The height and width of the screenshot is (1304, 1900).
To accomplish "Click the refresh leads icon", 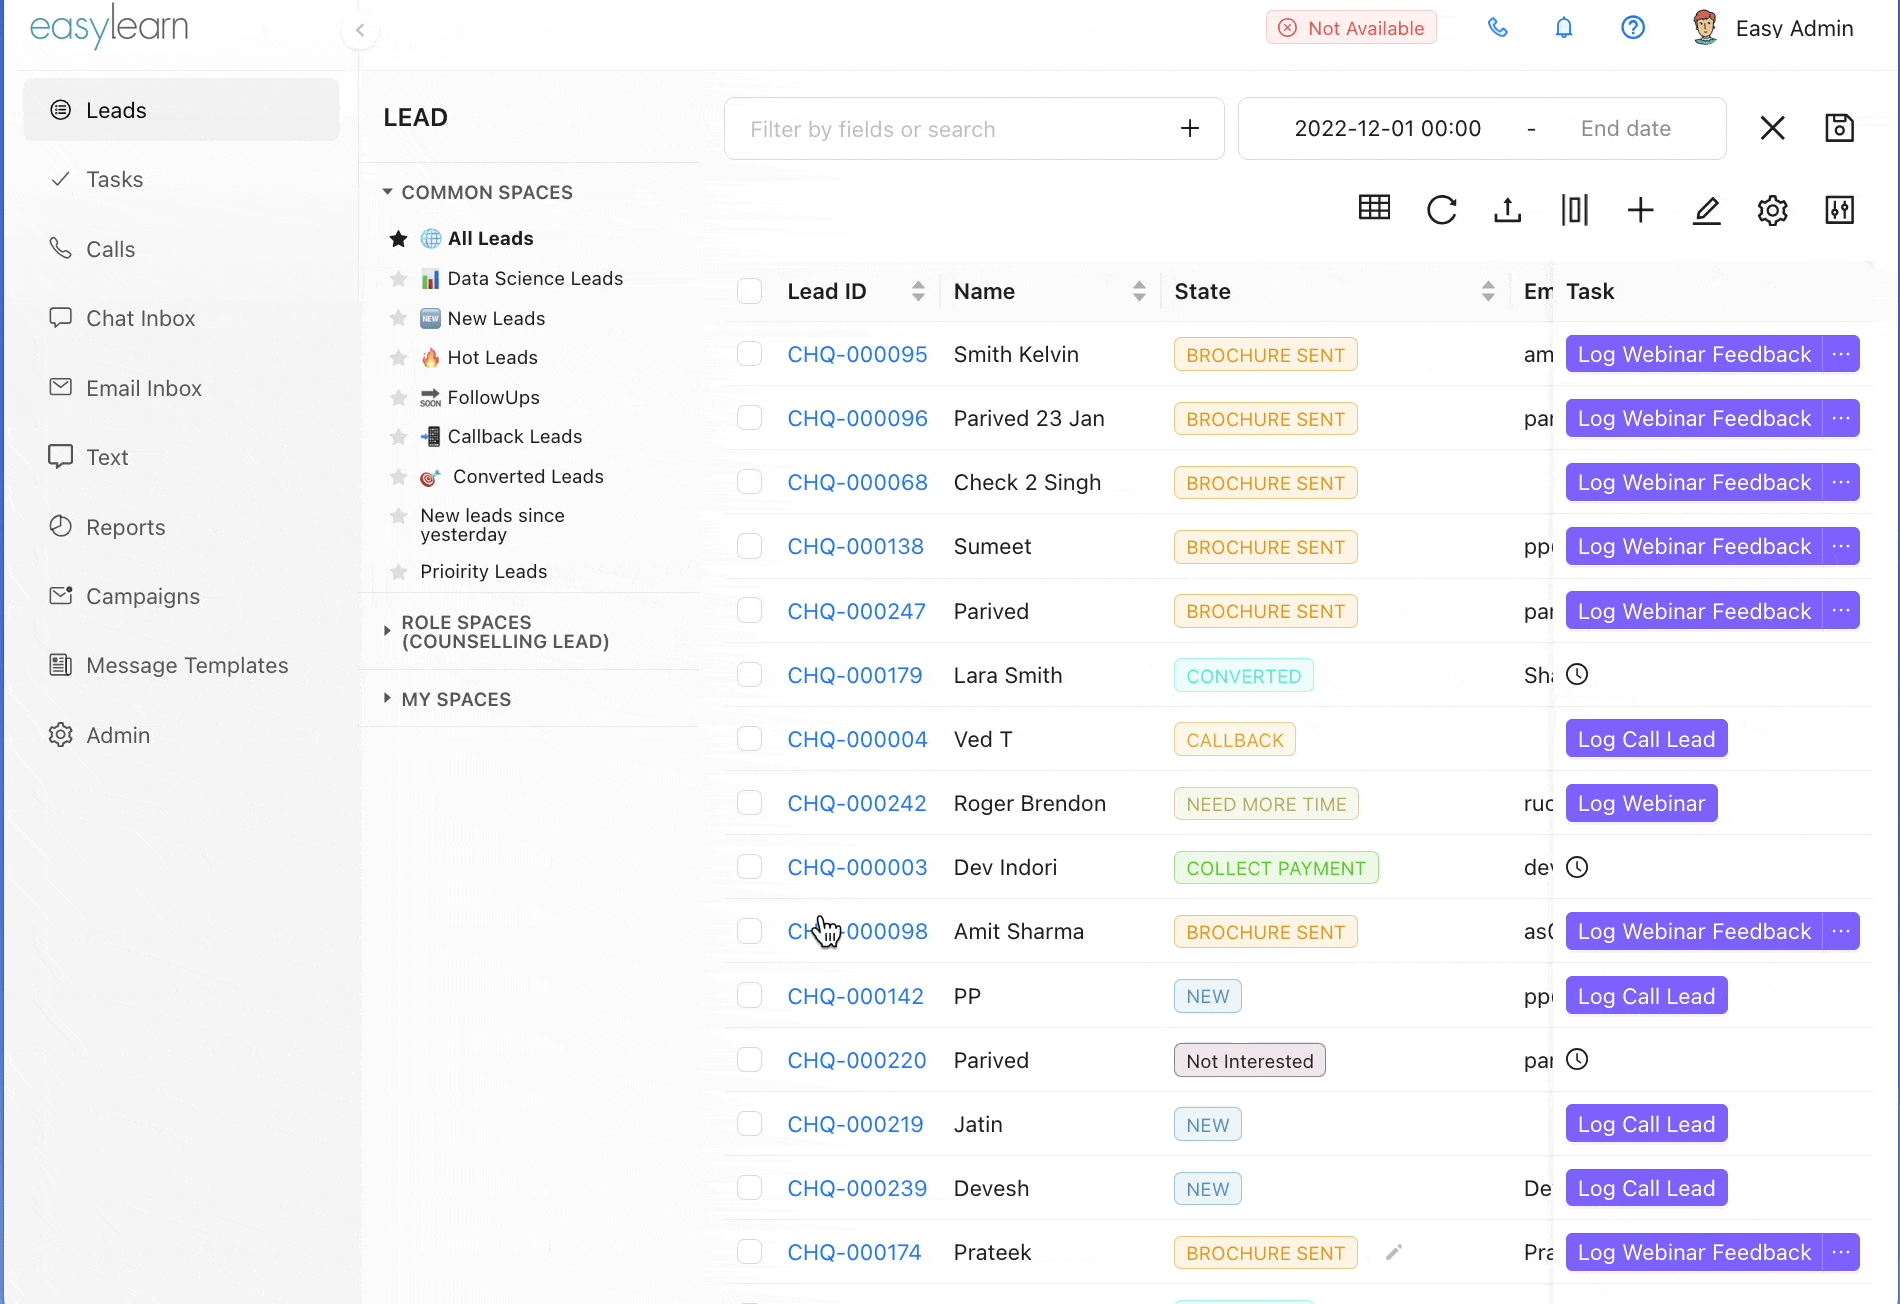I will 1441,210.
